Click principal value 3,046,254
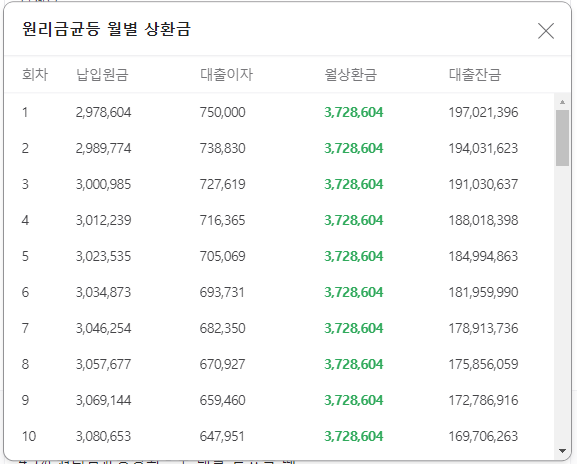This screenshot has width=577, height=464. pos(103,328)
